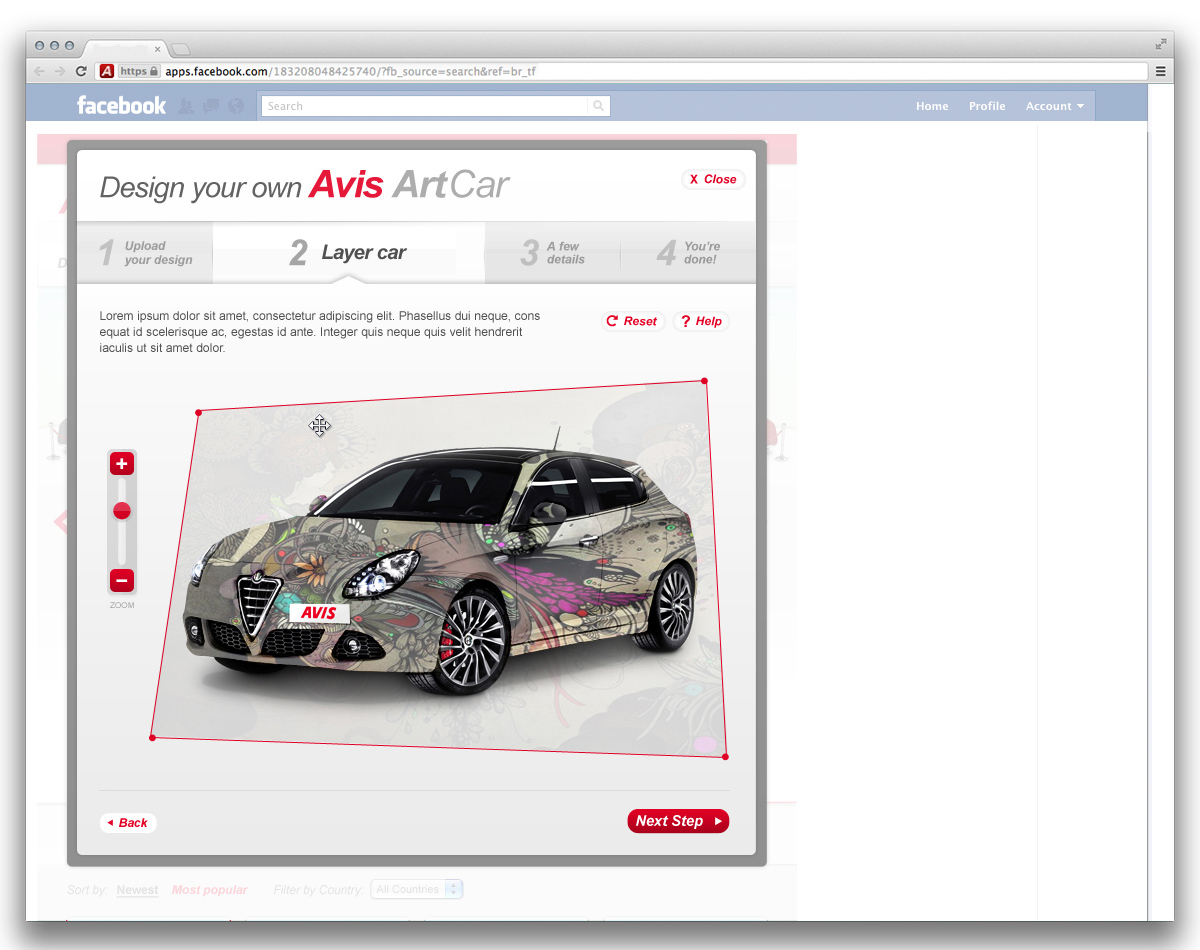Jump to step 4 You're done
The image size is (1200, 950).
pos(688,252)
